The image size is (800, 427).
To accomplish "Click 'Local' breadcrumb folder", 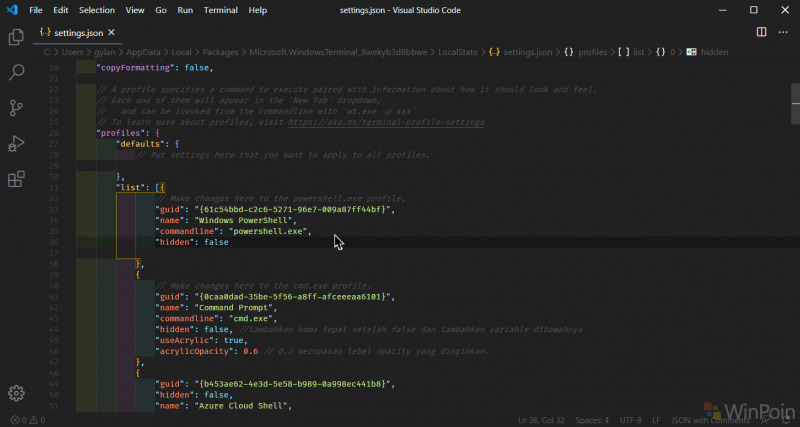I will (181, 52).
